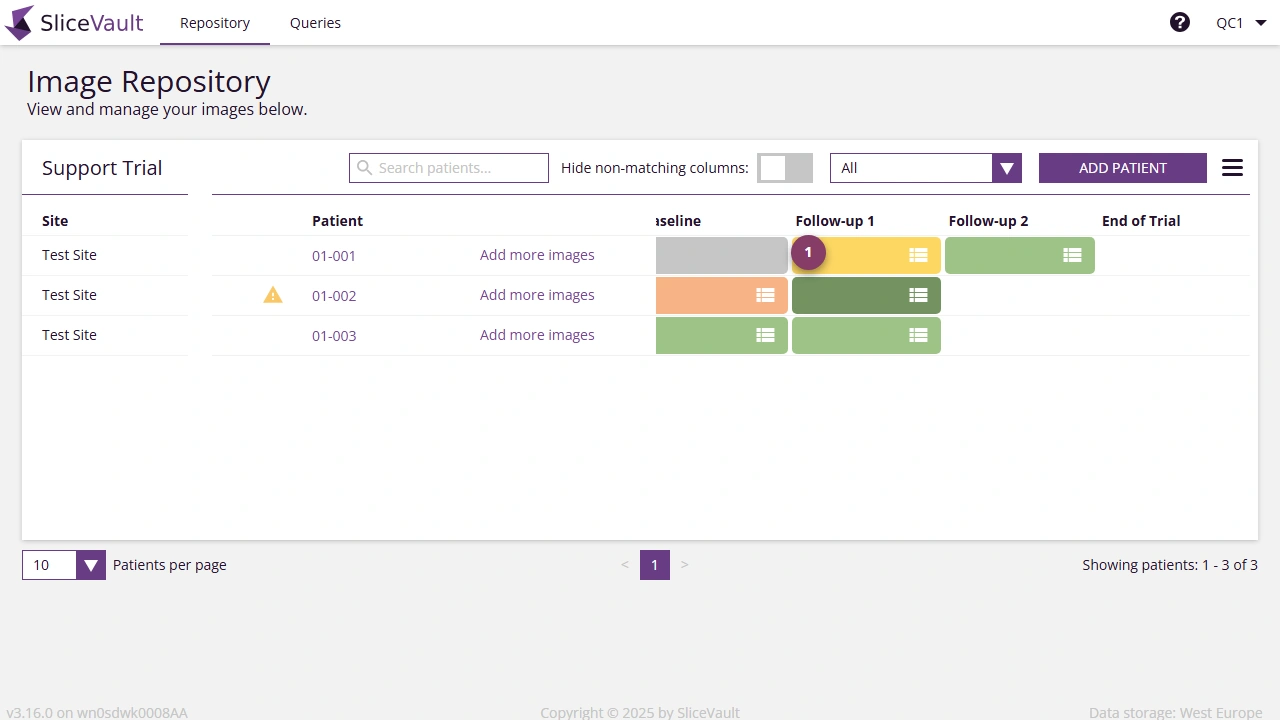Open the image list for 01-003's Follow-up 2
The width and height of the screenshot is (1280, 720).
pyautogui.click(x=918, y=335)
